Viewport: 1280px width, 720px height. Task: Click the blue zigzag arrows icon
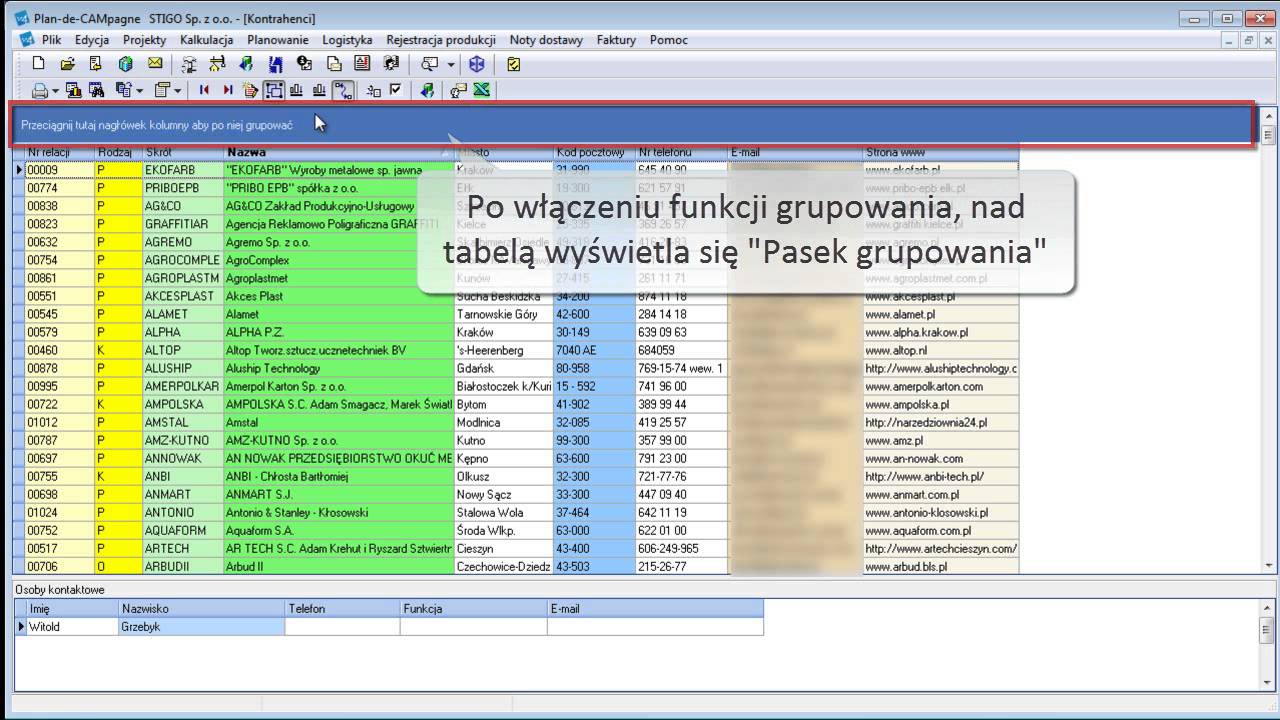tap(276, 64)
